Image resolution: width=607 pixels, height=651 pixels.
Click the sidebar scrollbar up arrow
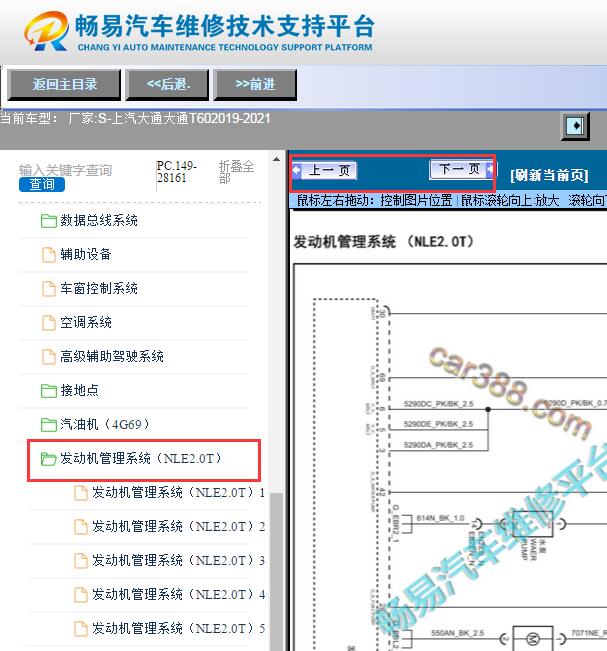click(x=277, y=159)
